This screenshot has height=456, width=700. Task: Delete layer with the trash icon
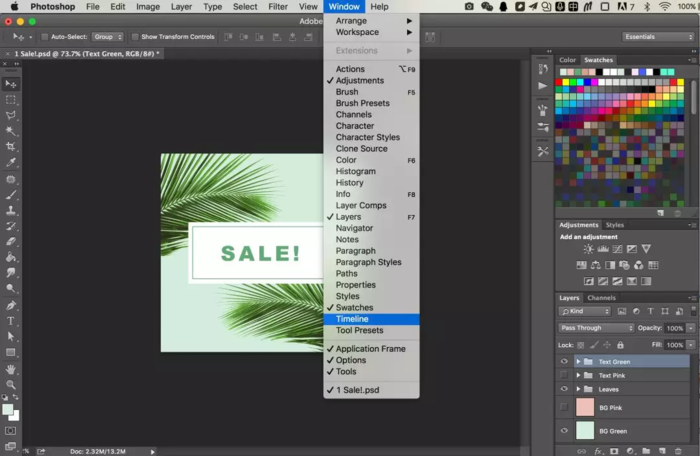pos(678,451)
